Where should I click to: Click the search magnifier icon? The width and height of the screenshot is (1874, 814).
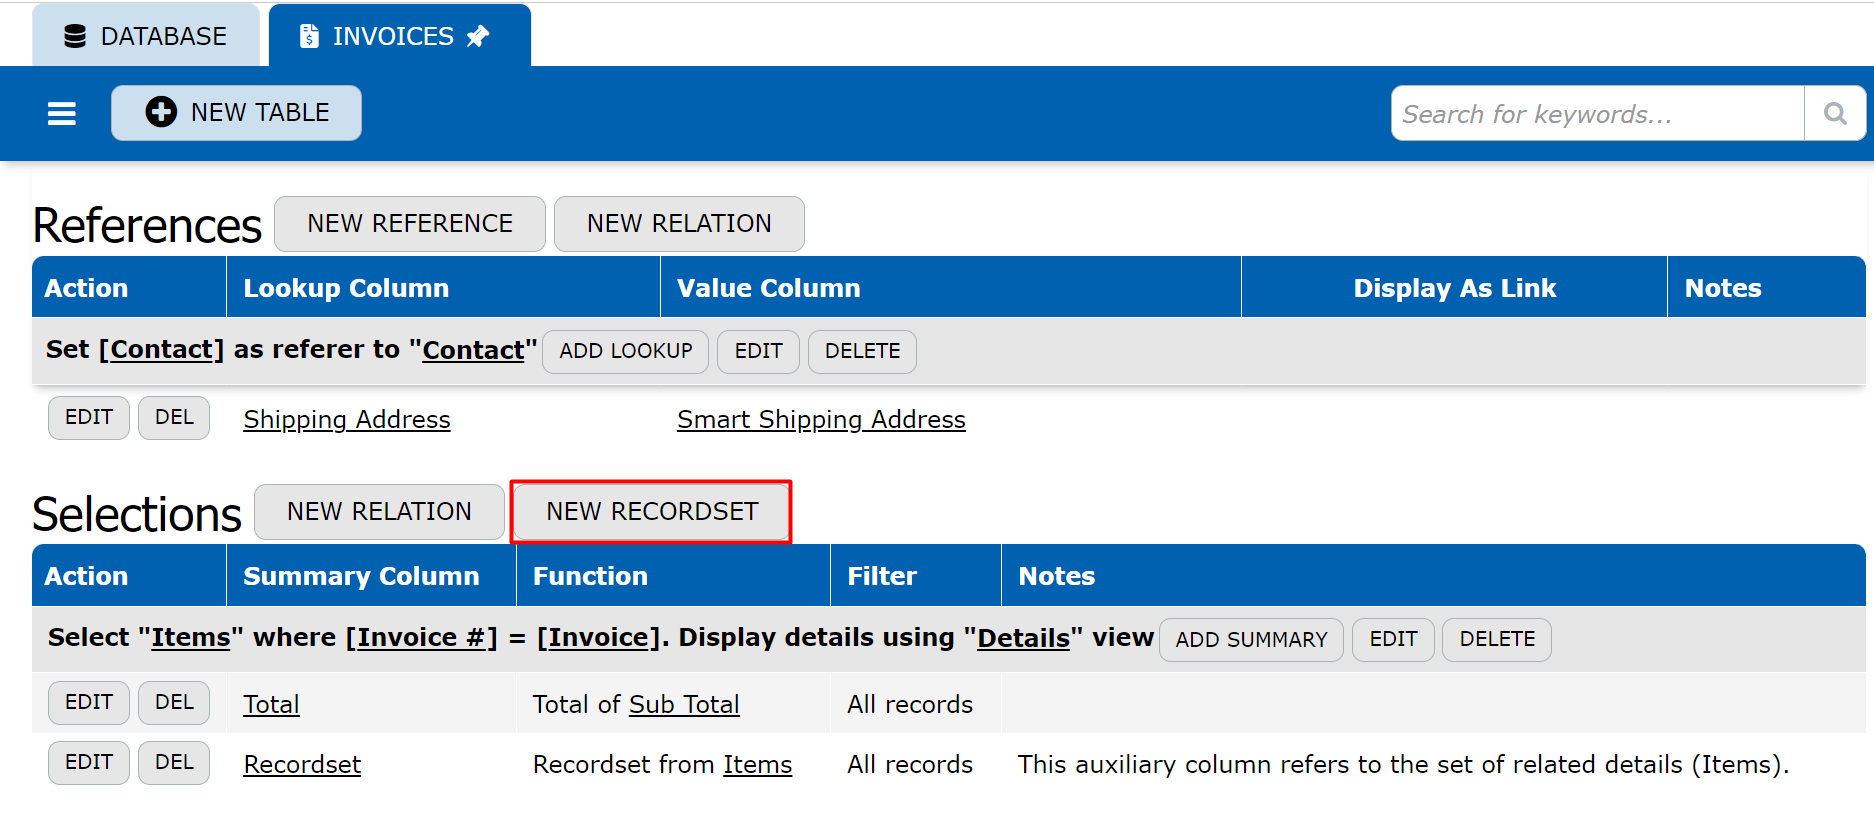pyautogui.click(x=1835, y=114)
